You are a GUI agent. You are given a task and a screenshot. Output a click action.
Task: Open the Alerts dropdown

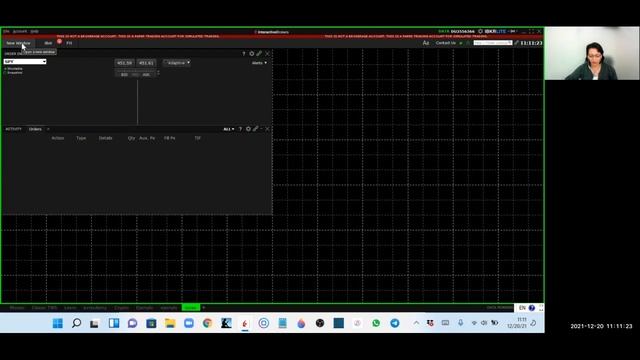tap(259, 63)
